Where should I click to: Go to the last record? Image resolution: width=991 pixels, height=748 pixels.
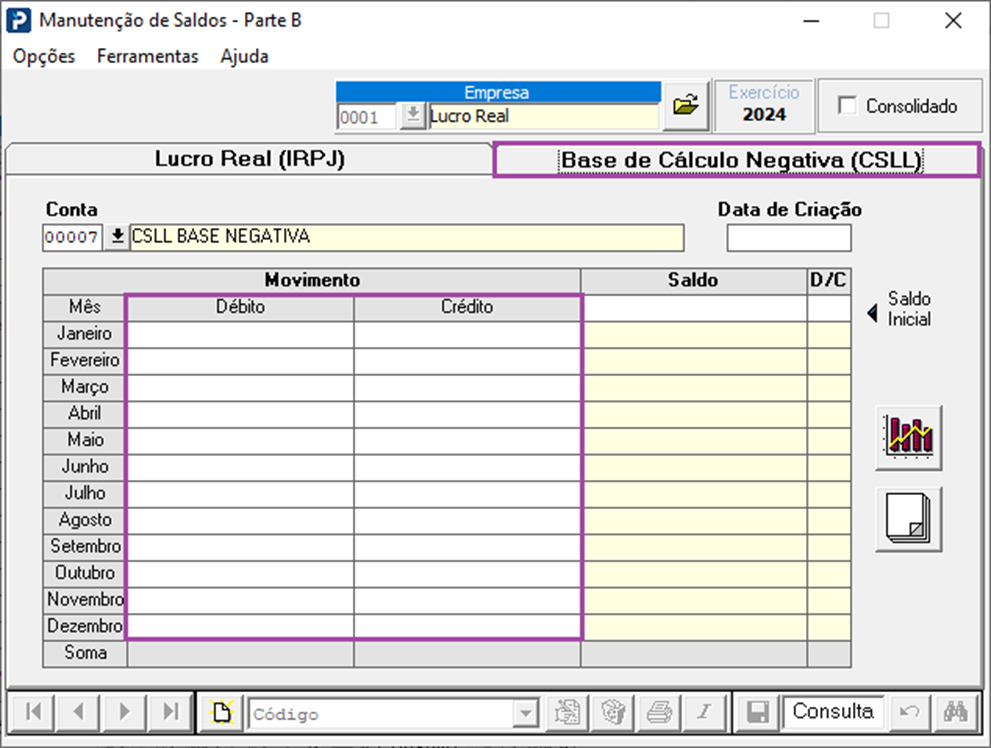point(170,712)
